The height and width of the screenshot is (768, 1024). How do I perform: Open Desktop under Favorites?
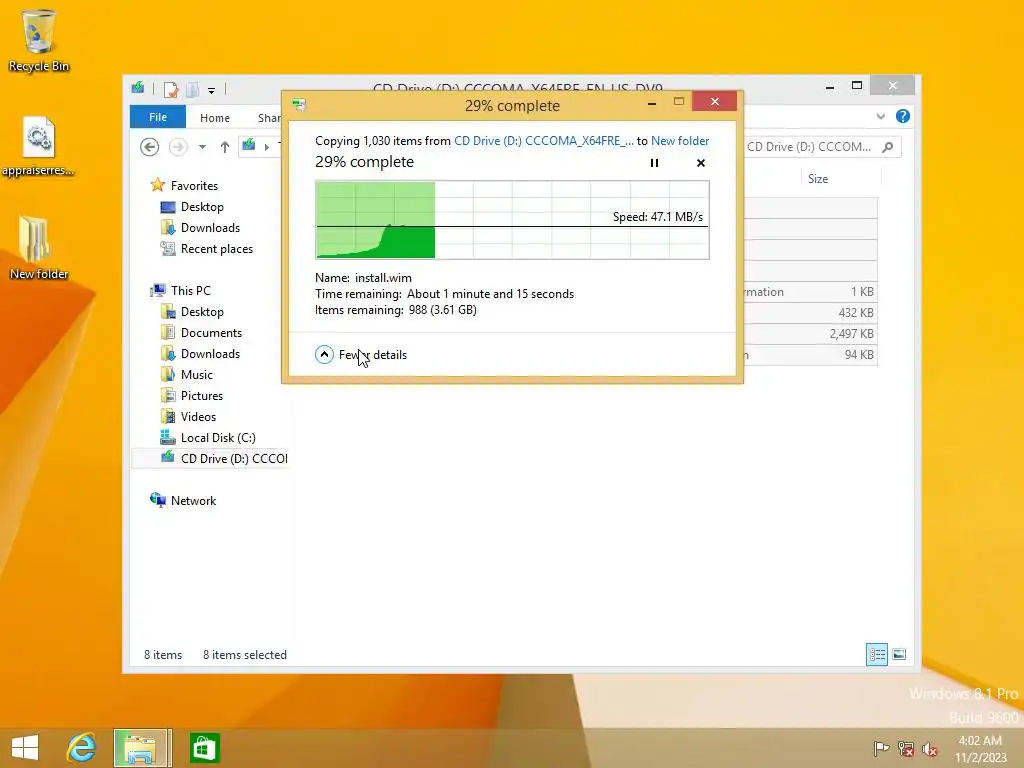pos(202,207)
